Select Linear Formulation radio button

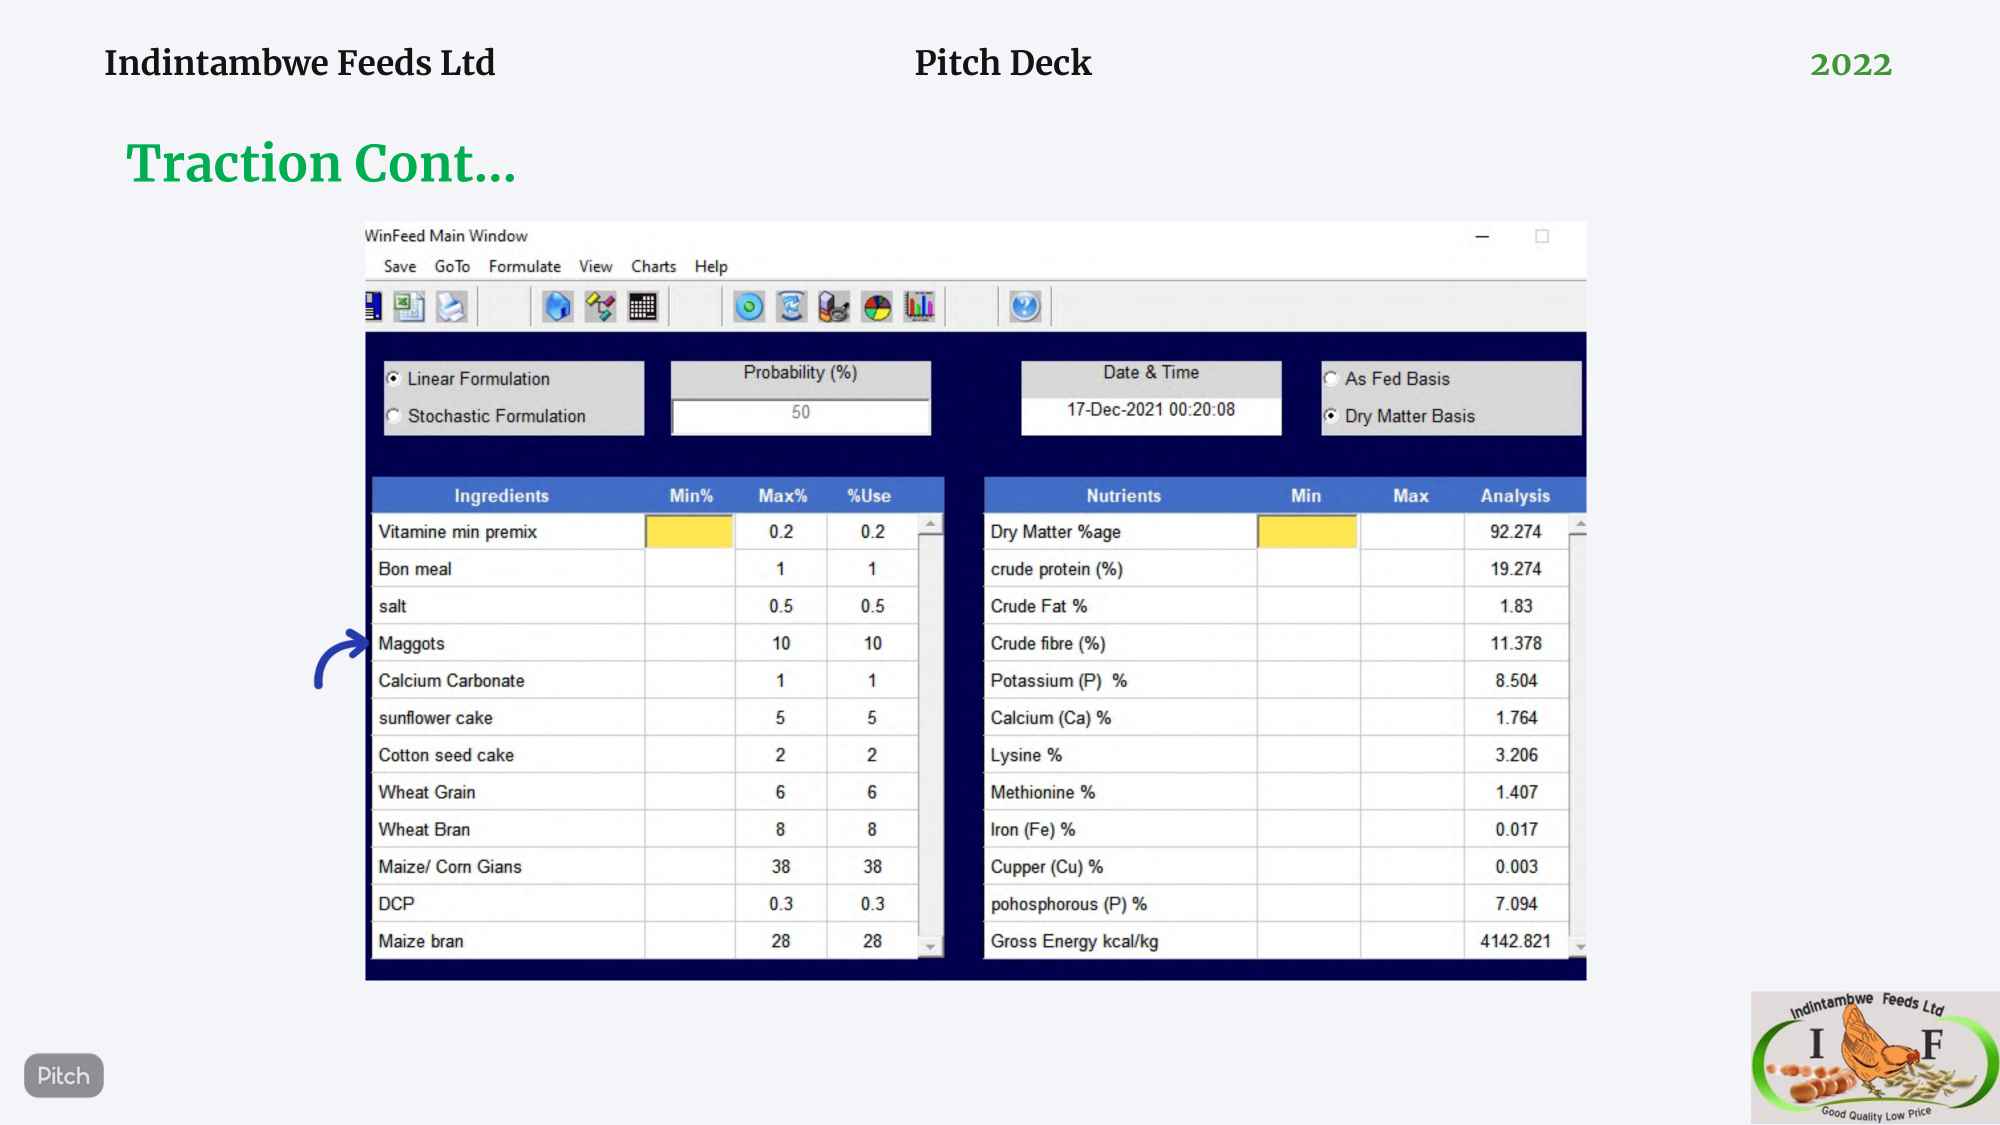[394, 379]
